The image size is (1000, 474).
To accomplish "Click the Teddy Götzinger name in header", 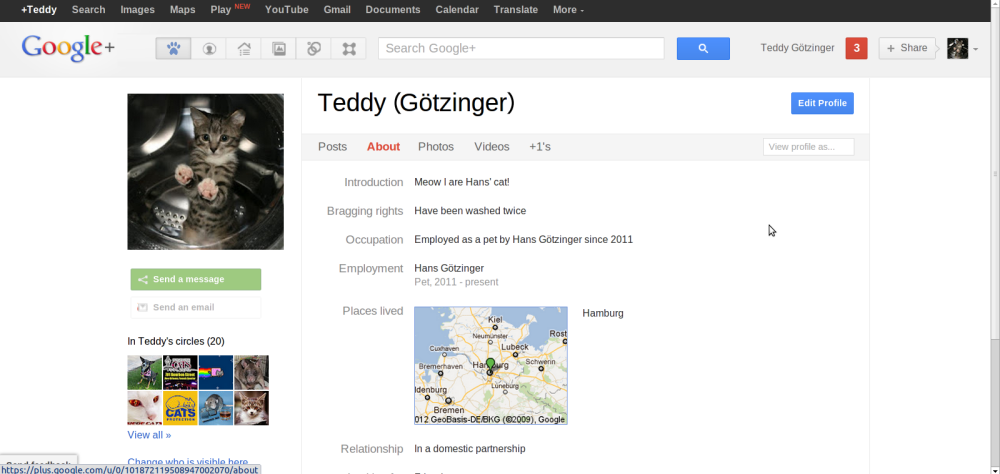I will 797,48.
